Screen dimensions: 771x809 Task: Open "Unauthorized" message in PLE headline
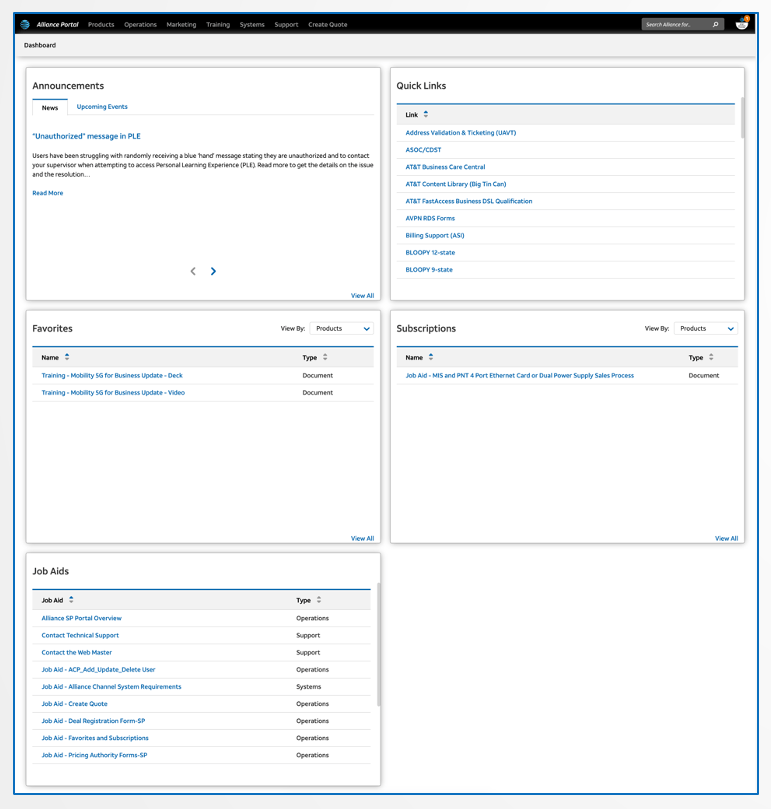86,136
